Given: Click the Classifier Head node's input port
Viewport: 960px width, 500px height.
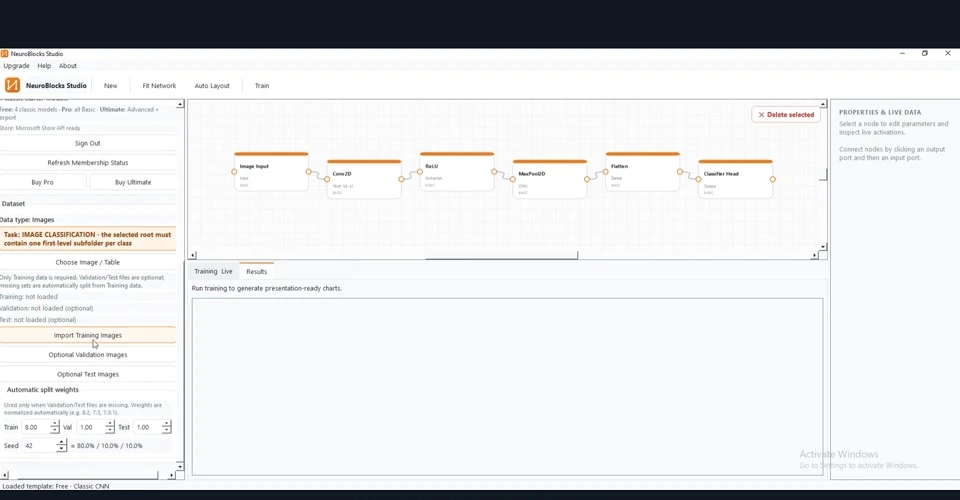Looking at the screenshot, I should (698, 179).
